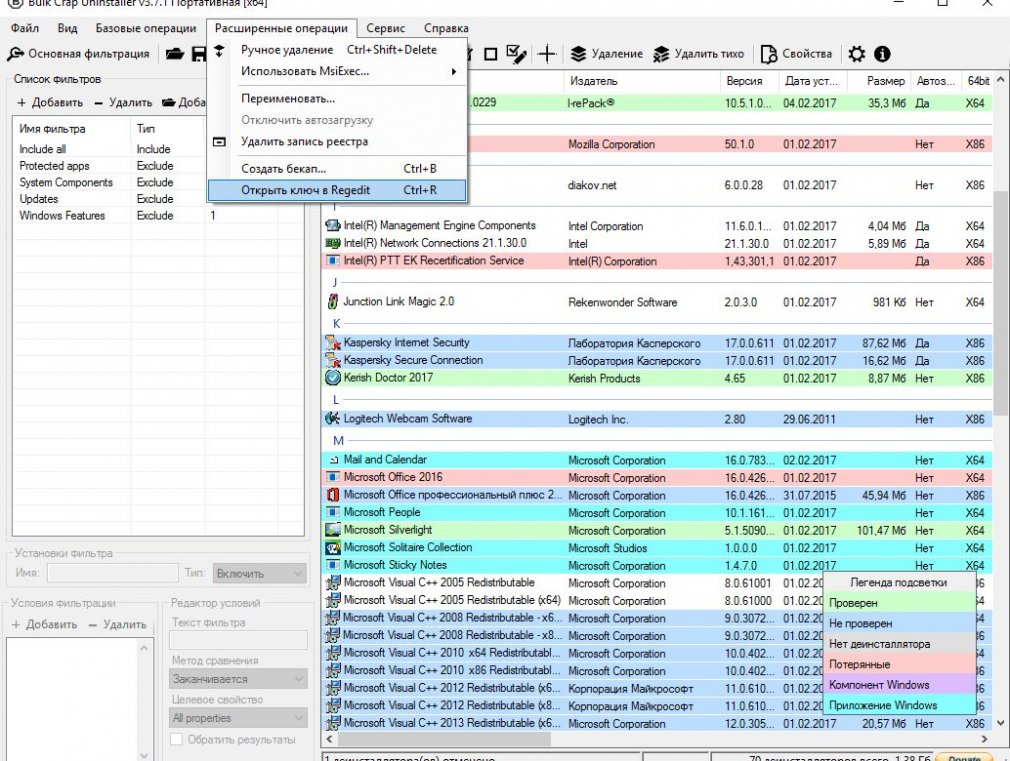The width and height of the screenshot is (1010, 761).
Task: Click the application list vertical scrollbar thumb
Action: [1000, 303]
